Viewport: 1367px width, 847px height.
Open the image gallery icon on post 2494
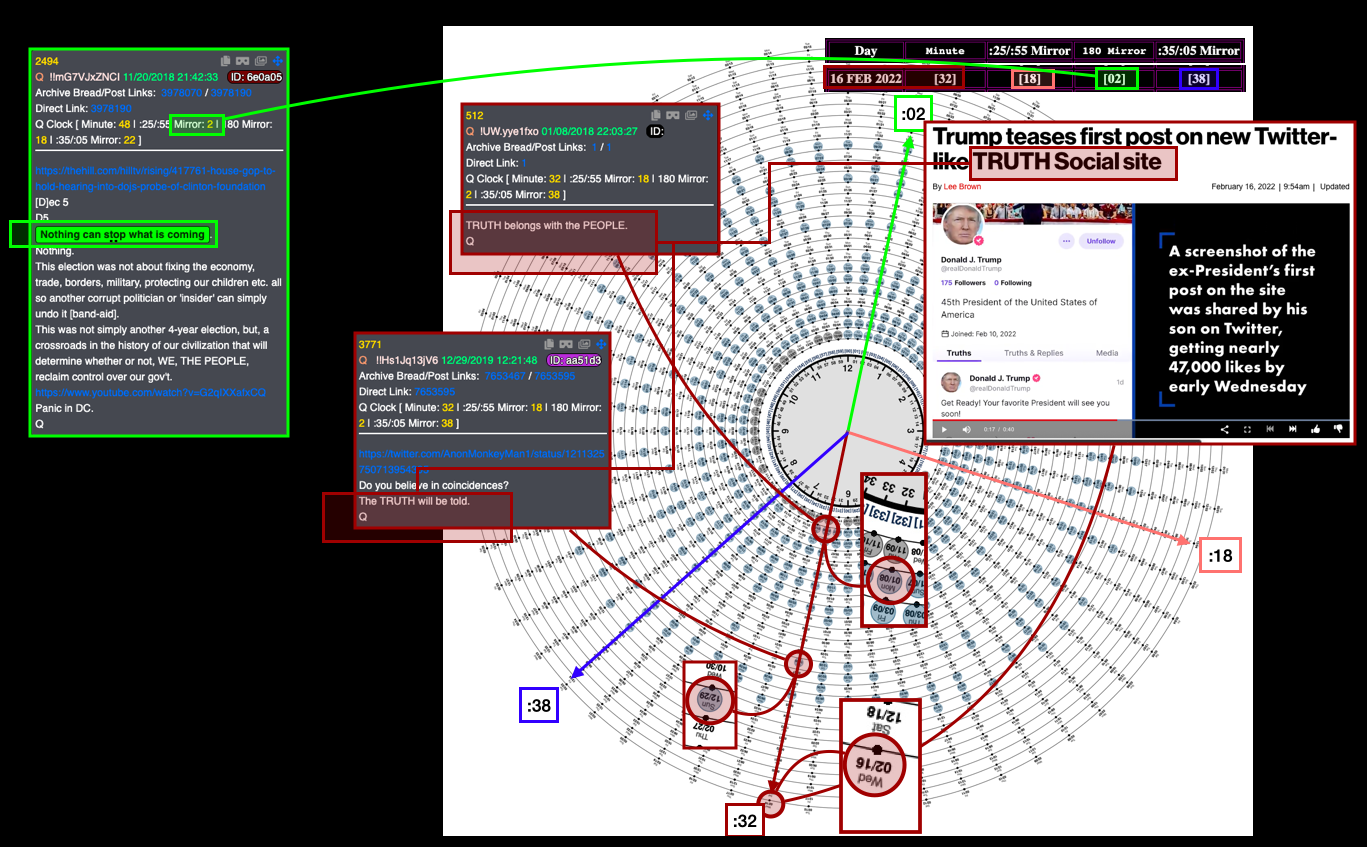point(261,62)
